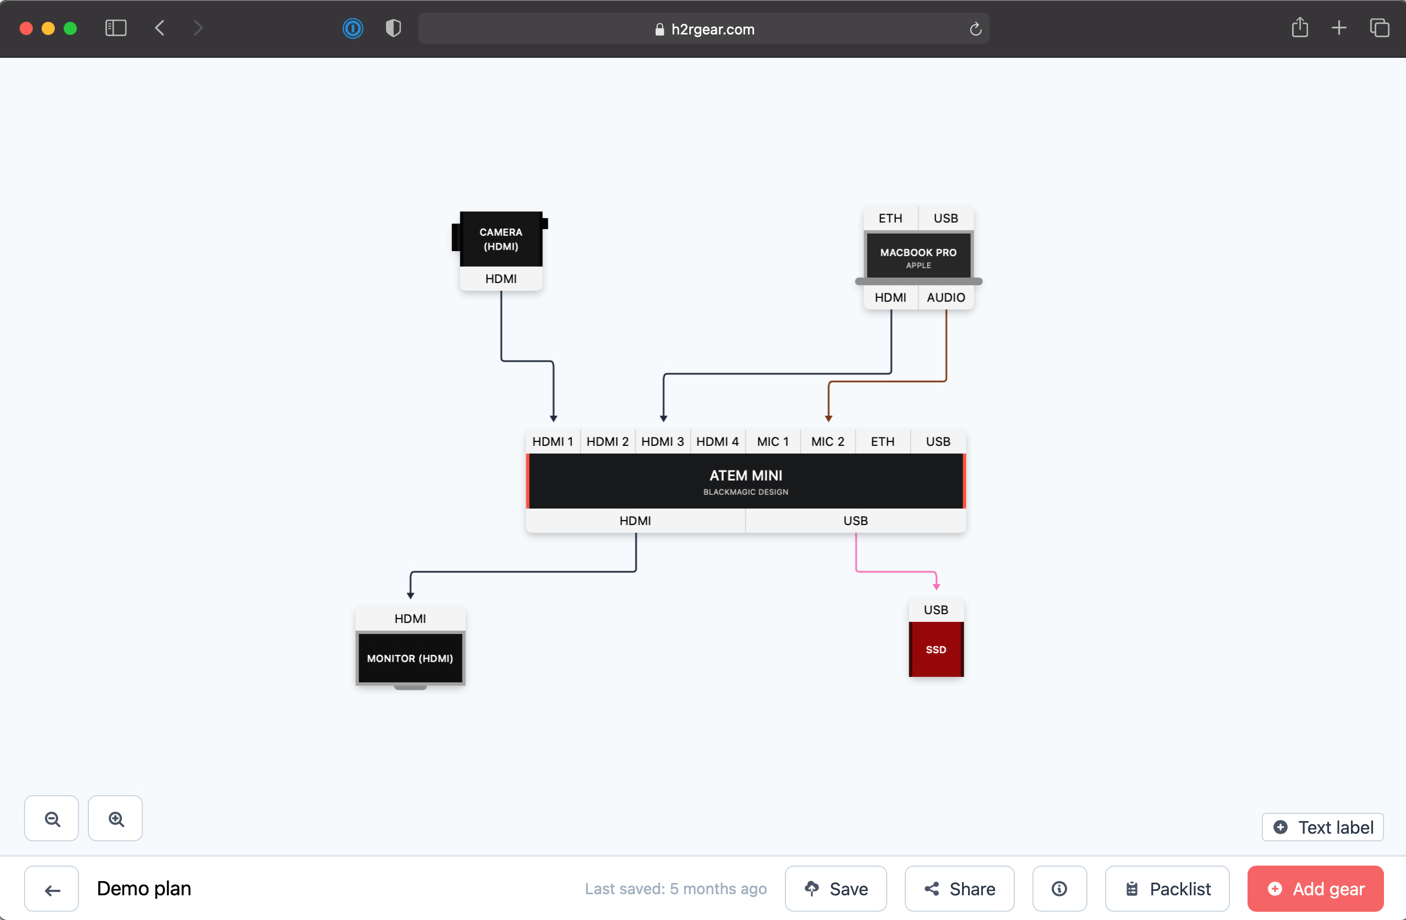This screenshot has height=920, width=1406.
Task: Click the ATEM Mini MIC 1 port
Action: [773, 441]
